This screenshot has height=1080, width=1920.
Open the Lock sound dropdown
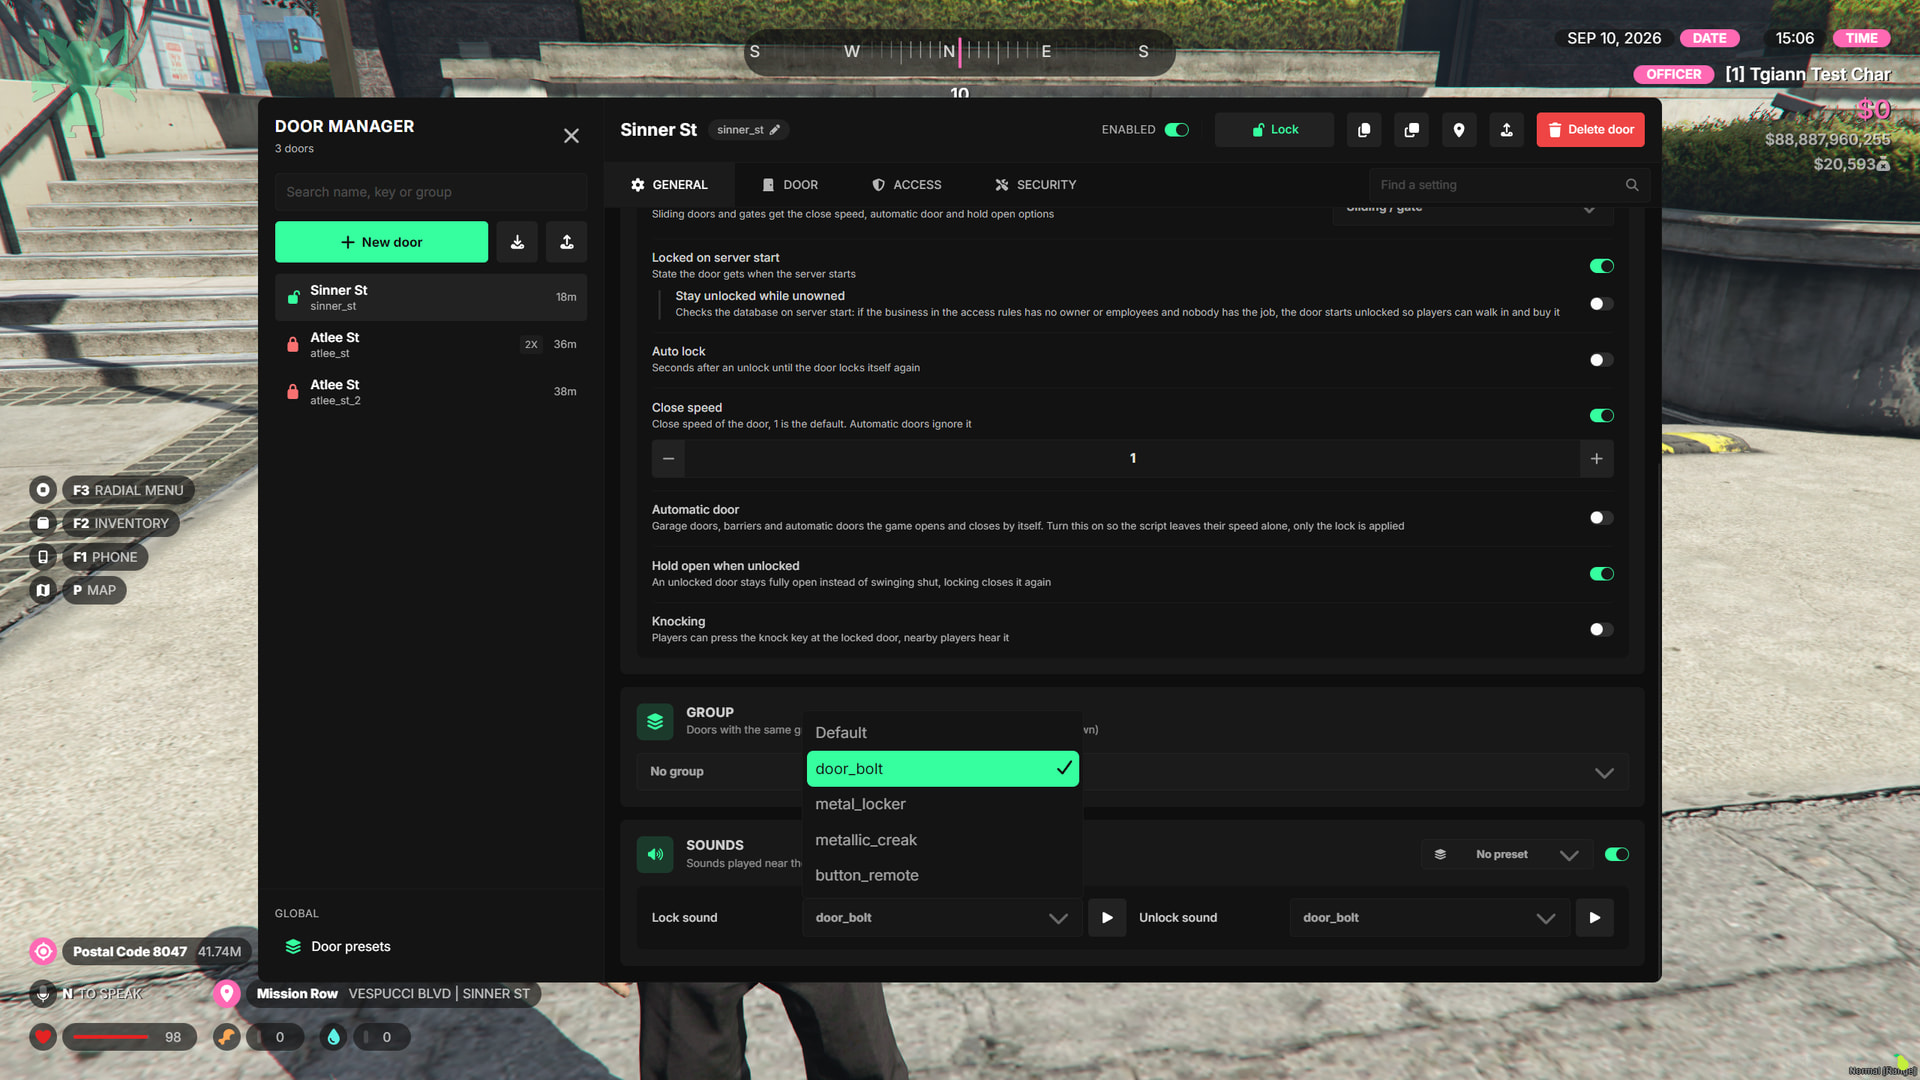[x=942, y=918]
